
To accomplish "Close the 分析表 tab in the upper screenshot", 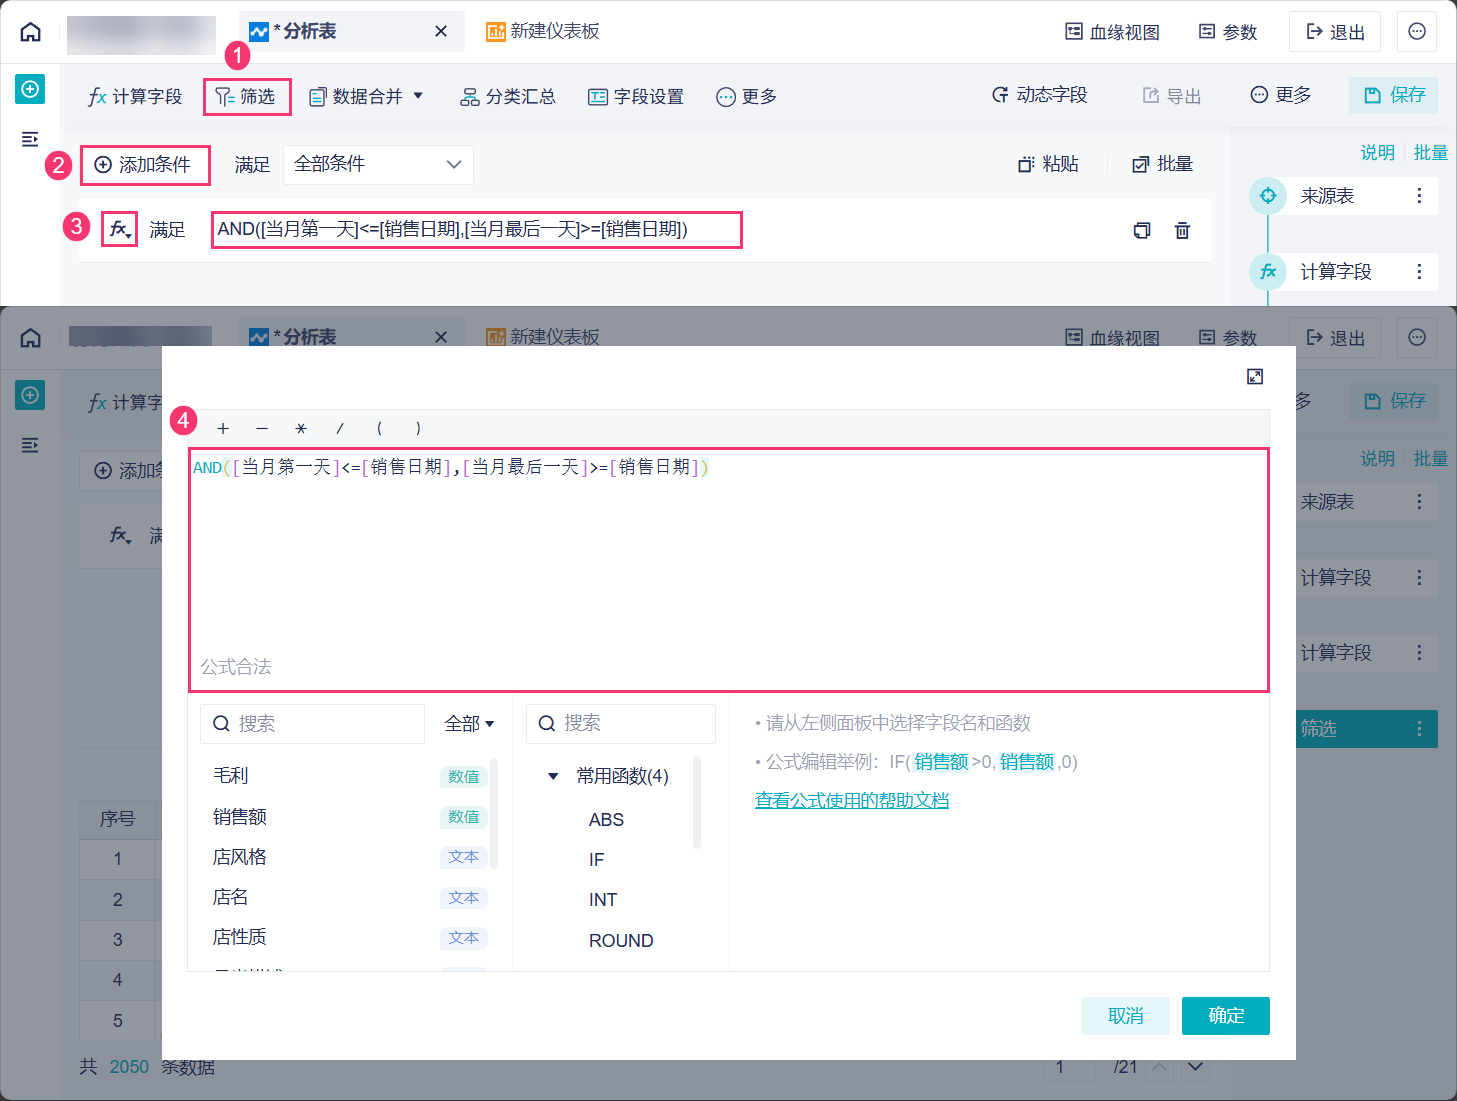I will [x=441, y=32].
